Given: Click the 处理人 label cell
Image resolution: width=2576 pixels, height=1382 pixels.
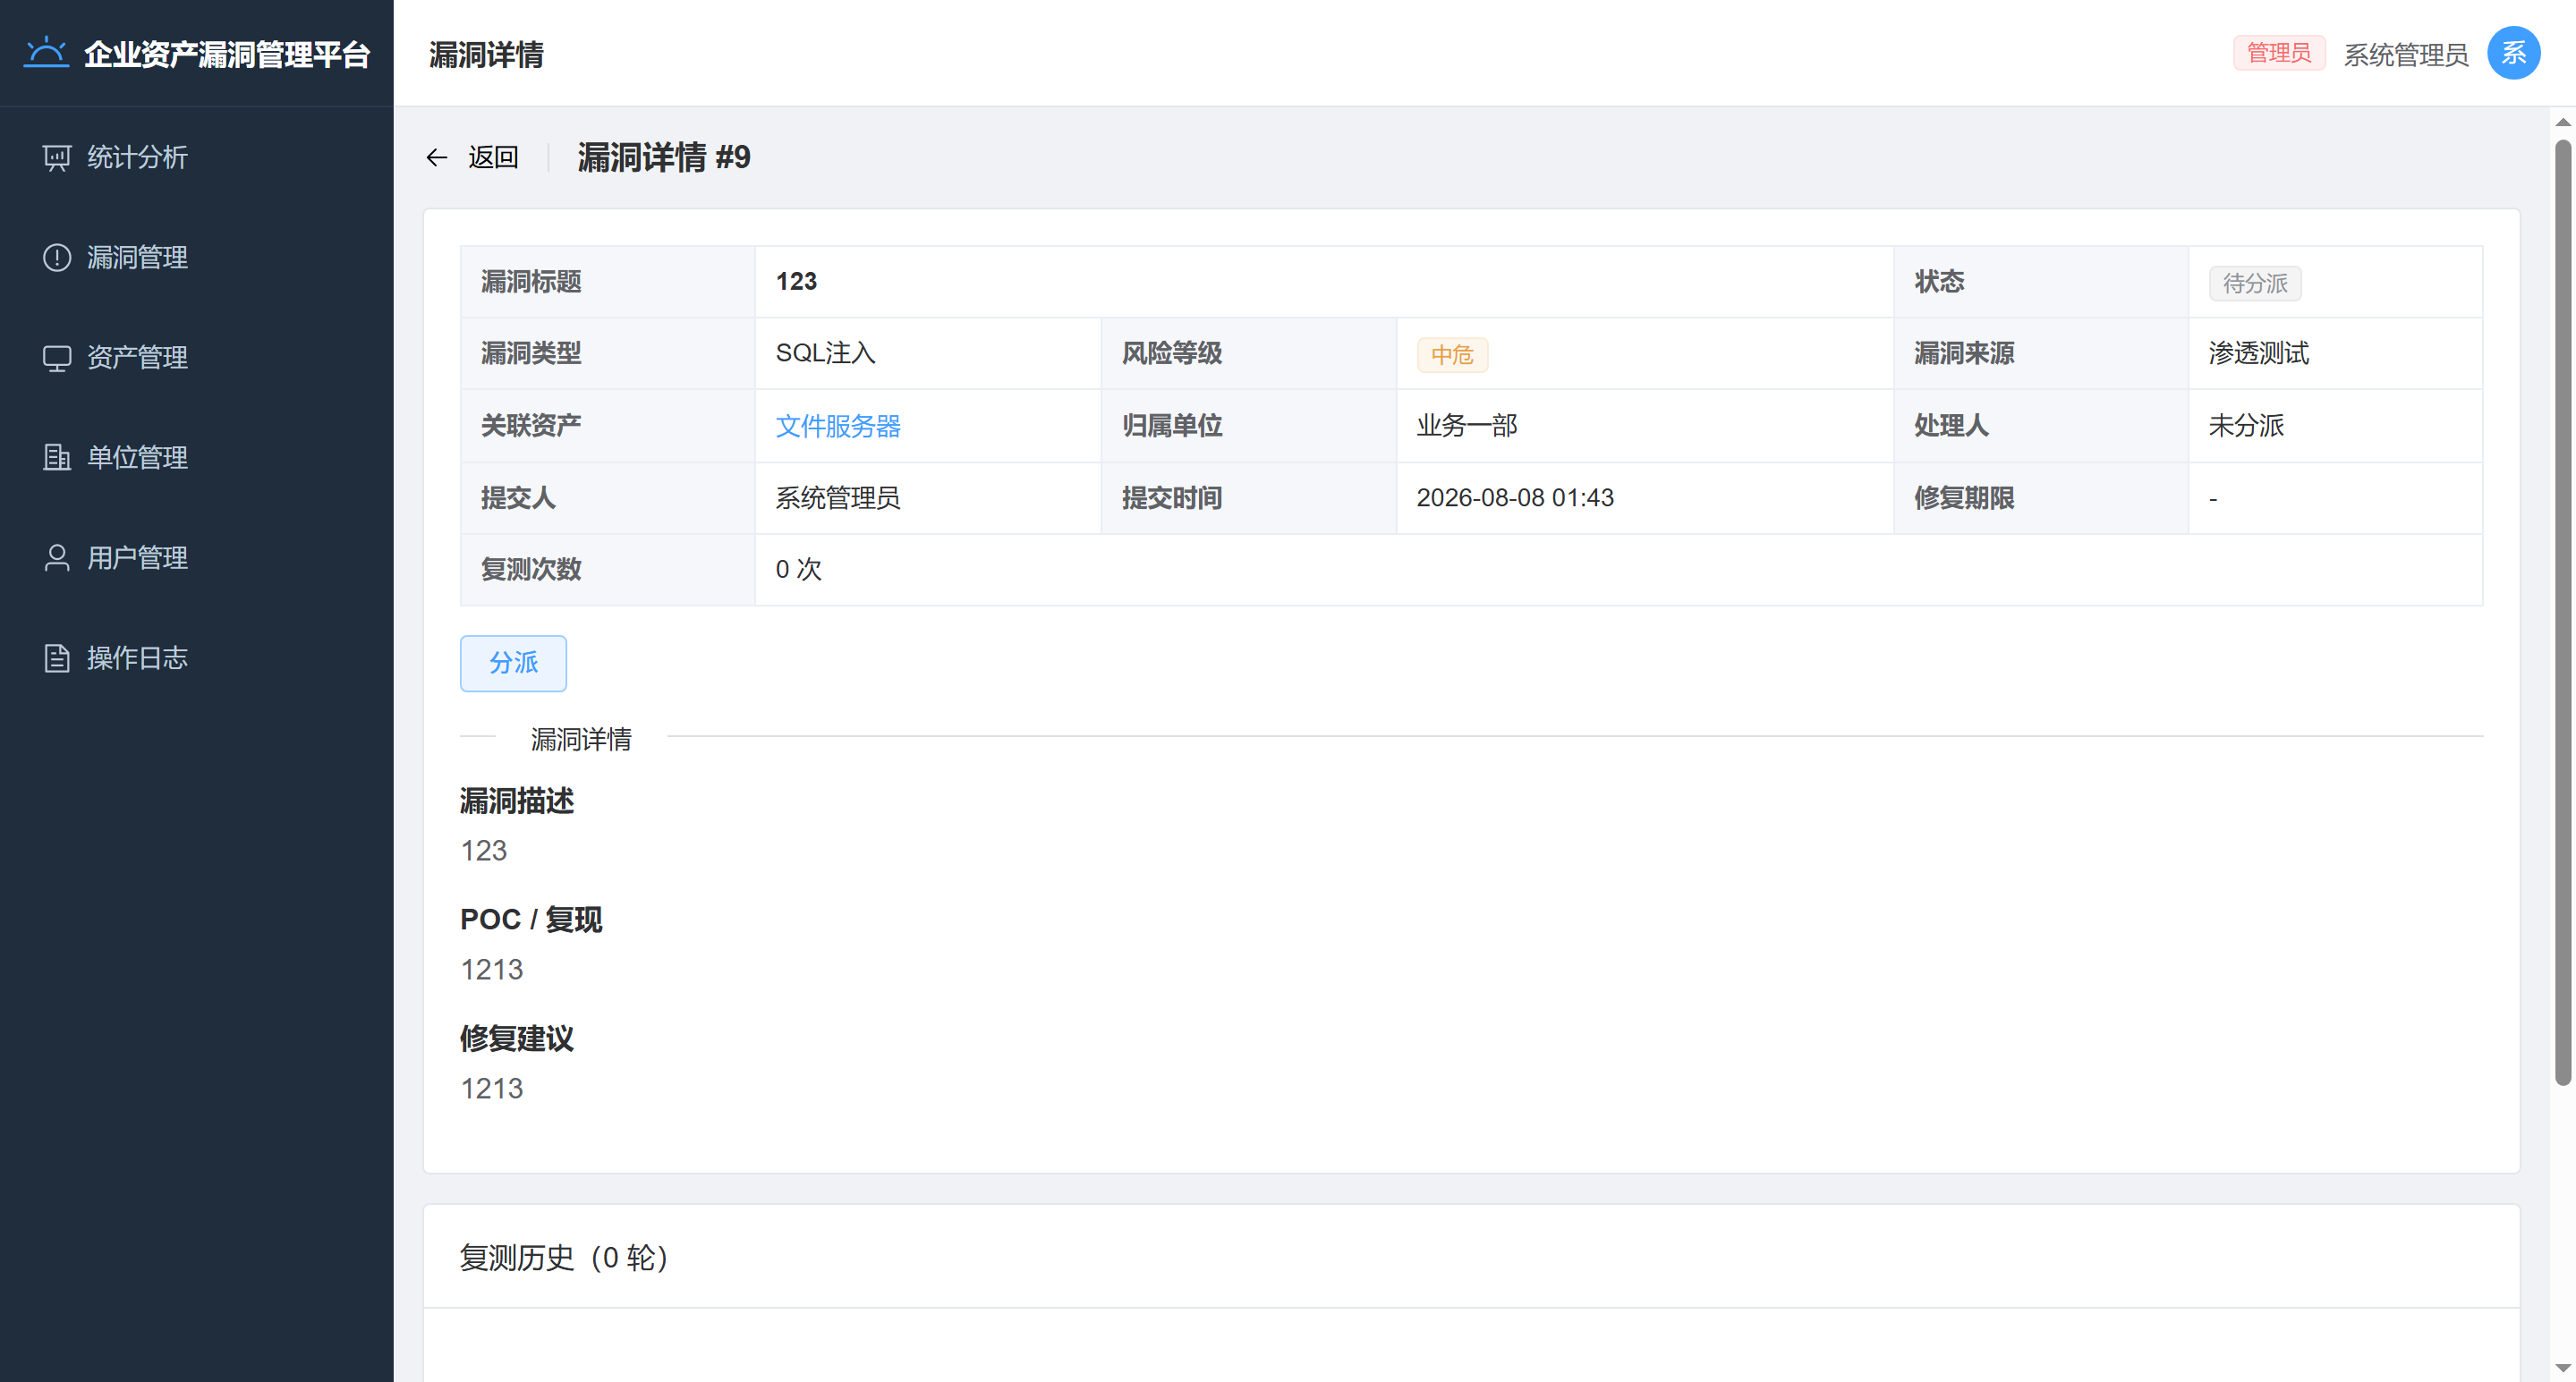Looking at the screenshot, I should click(2040, 426).
